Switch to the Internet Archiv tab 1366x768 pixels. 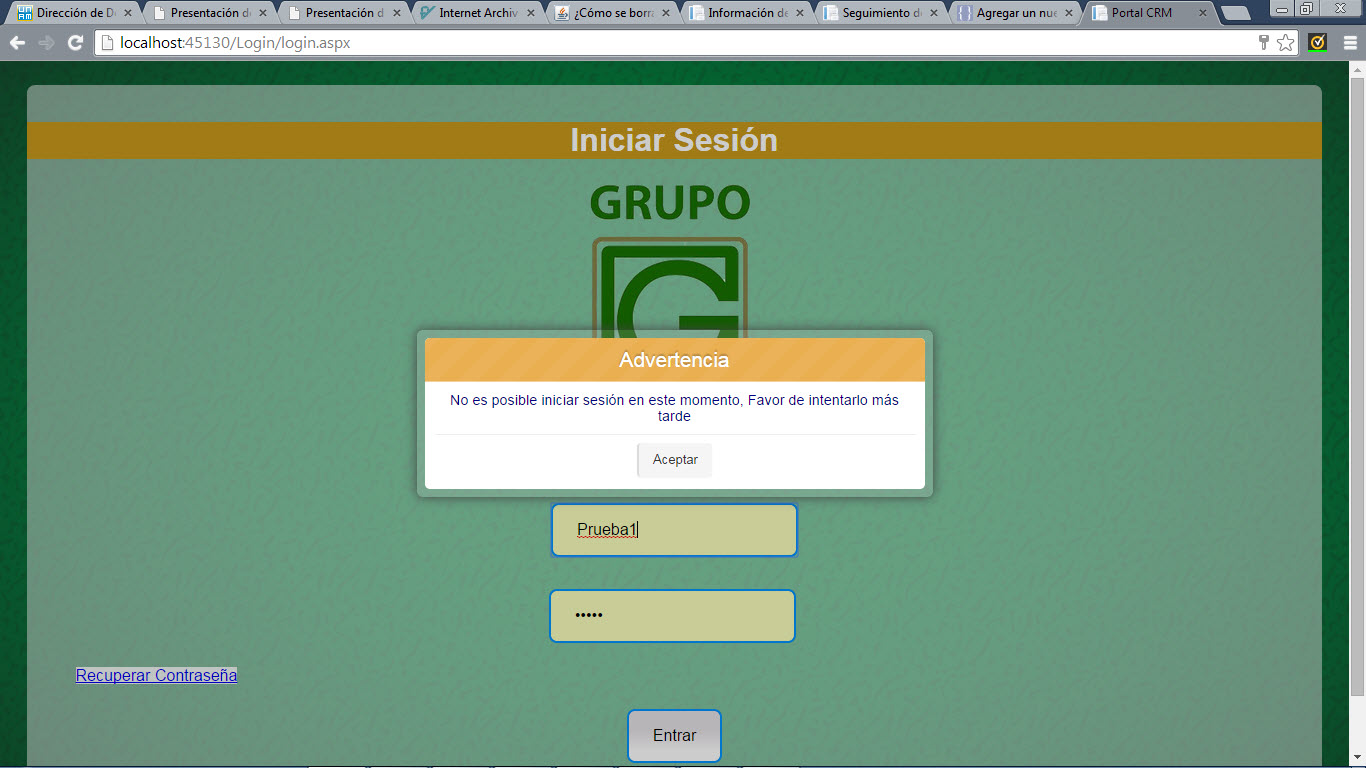[x=478, y=14]
